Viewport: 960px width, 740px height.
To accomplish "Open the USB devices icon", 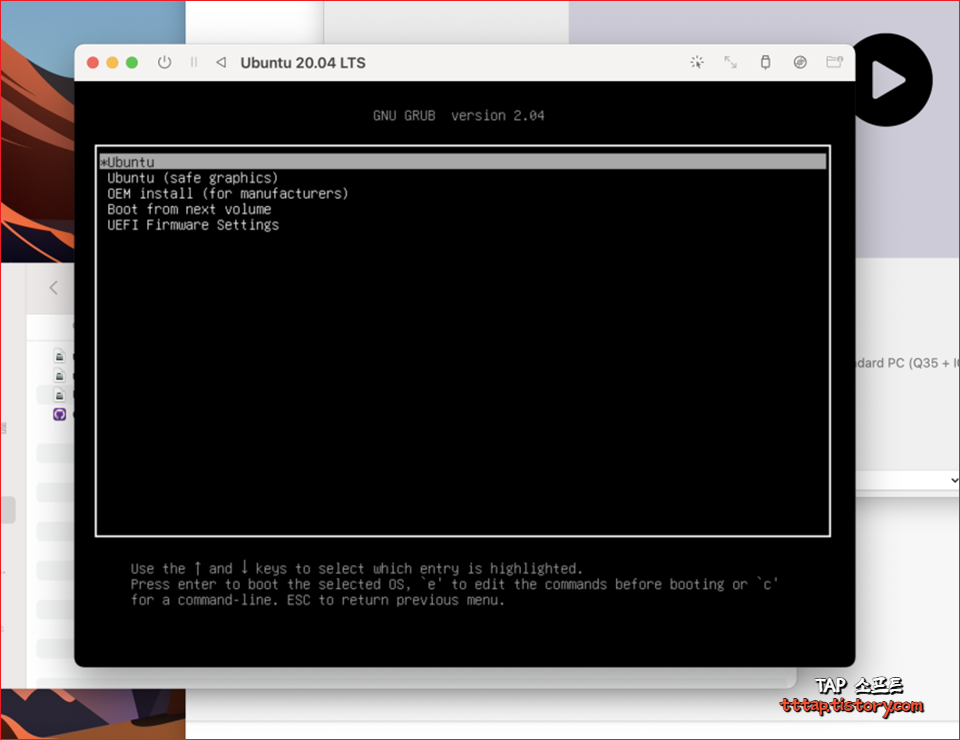I will (x=765, y=62).
